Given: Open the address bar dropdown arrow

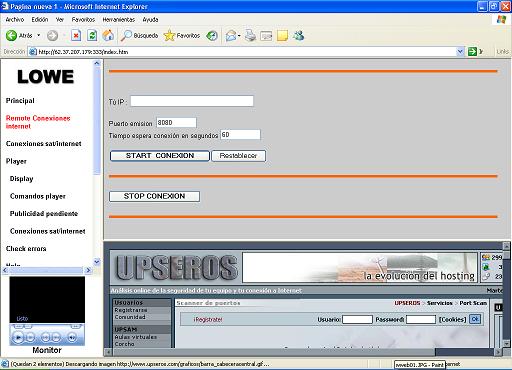Looking at the screenshot, I should click(460, 52).
